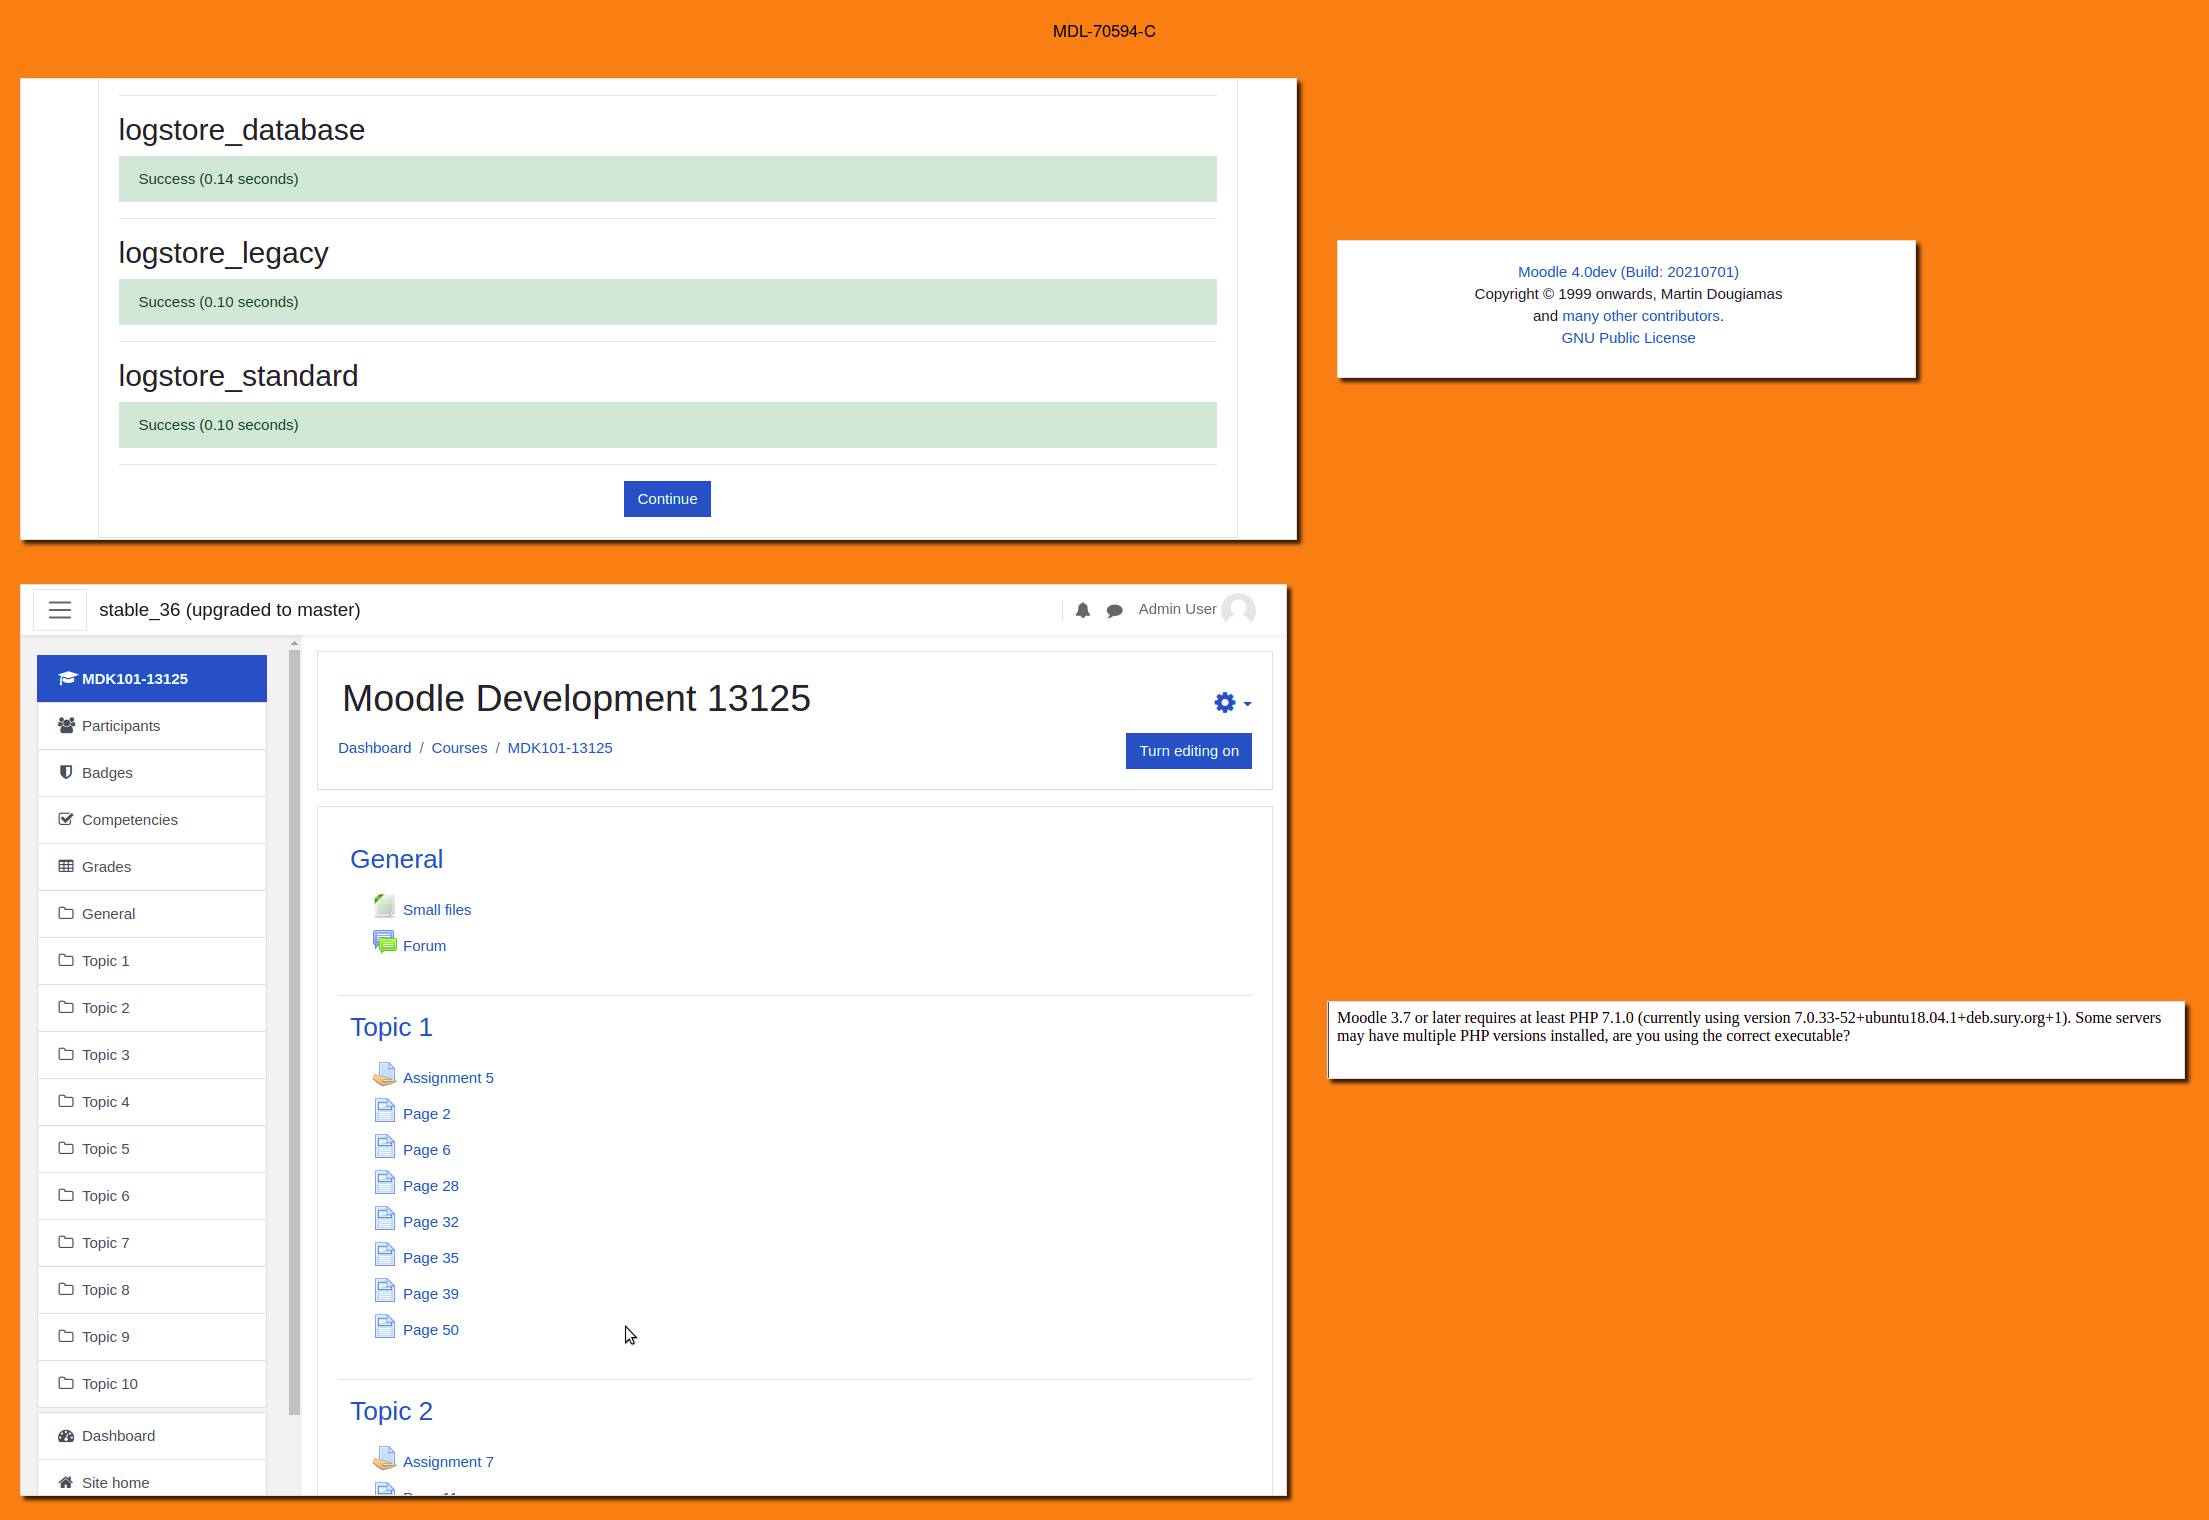This screenshot has width=2209, height=1520.
Task: Click the Forum activity icon
Action: click(x=385, y=943)
